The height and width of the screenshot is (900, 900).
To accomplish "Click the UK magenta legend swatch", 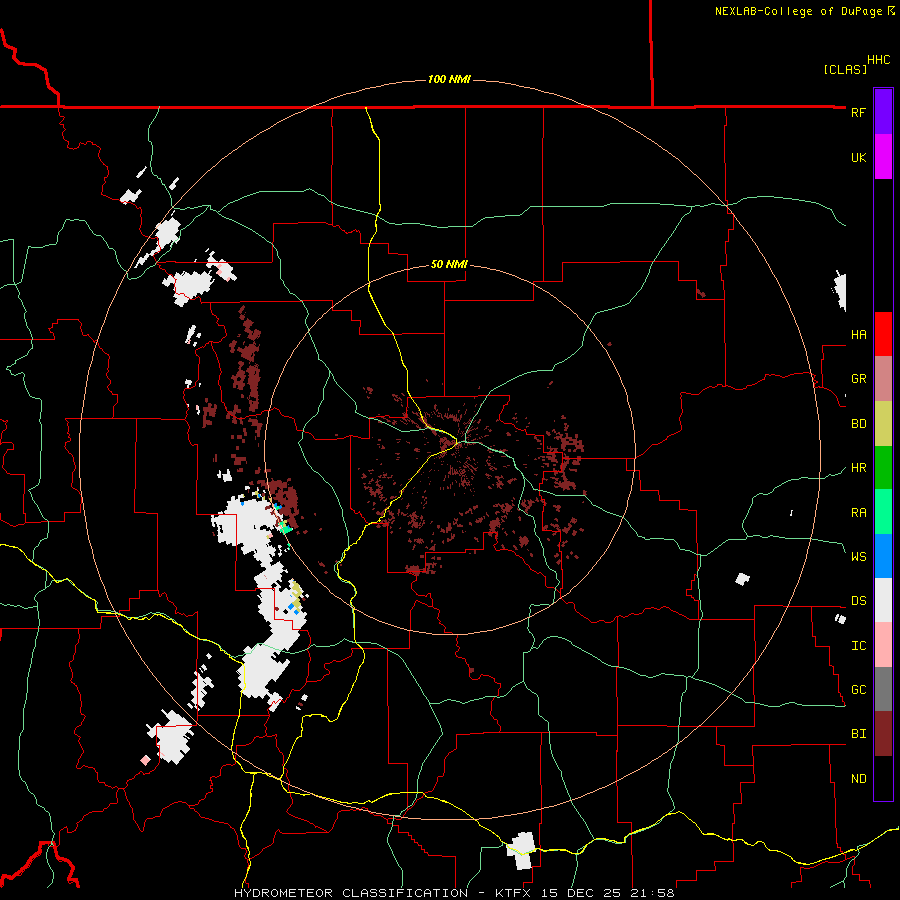I will [883, 157].
